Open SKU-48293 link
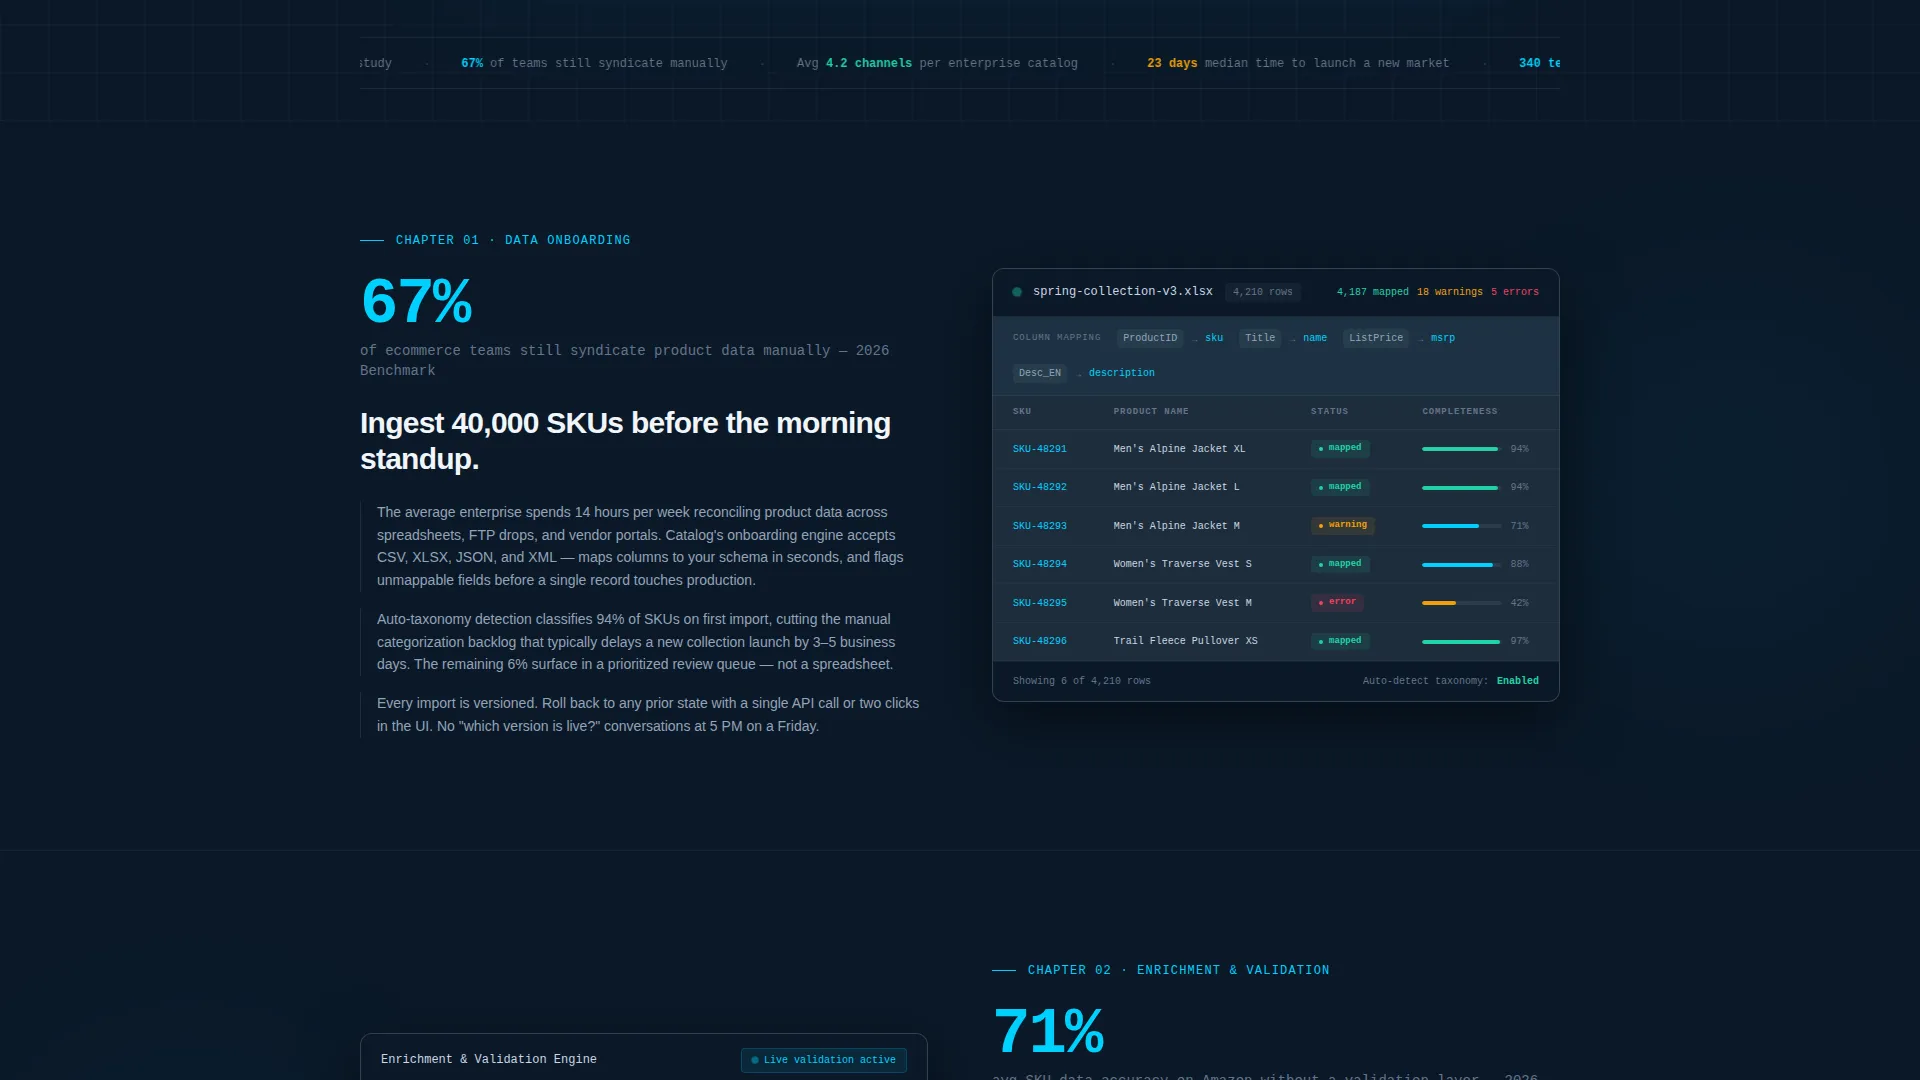Image resolution: width=1920 pixels, height=1080 pixels. 1039,526
